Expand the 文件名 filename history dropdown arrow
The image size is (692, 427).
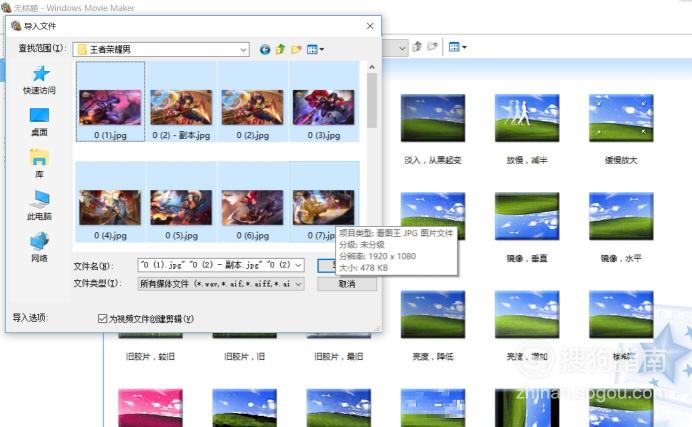[x=299, y=265]
